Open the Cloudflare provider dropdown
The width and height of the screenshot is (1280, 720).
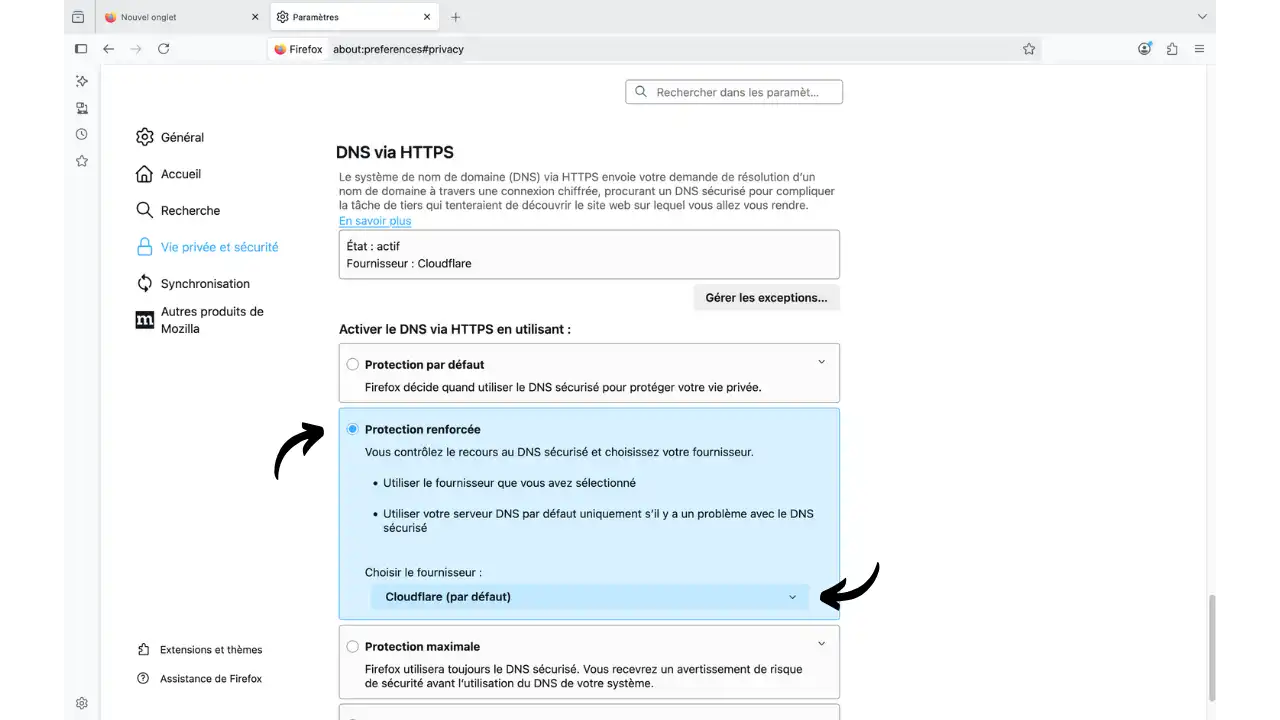point(590,596)
